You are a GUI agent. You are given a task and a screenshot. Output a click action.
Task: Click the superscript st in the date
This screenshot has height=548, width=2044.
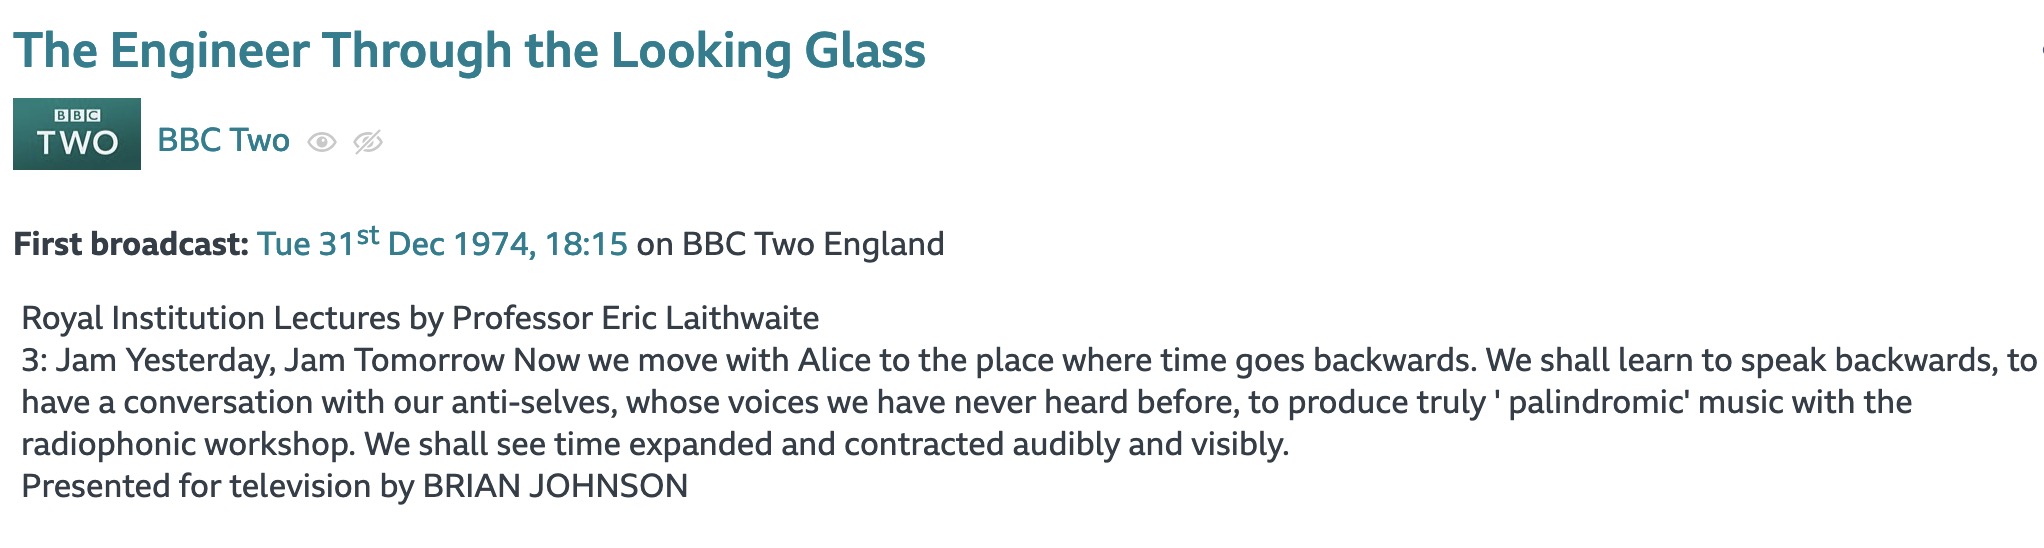click(x=367, y=236)
